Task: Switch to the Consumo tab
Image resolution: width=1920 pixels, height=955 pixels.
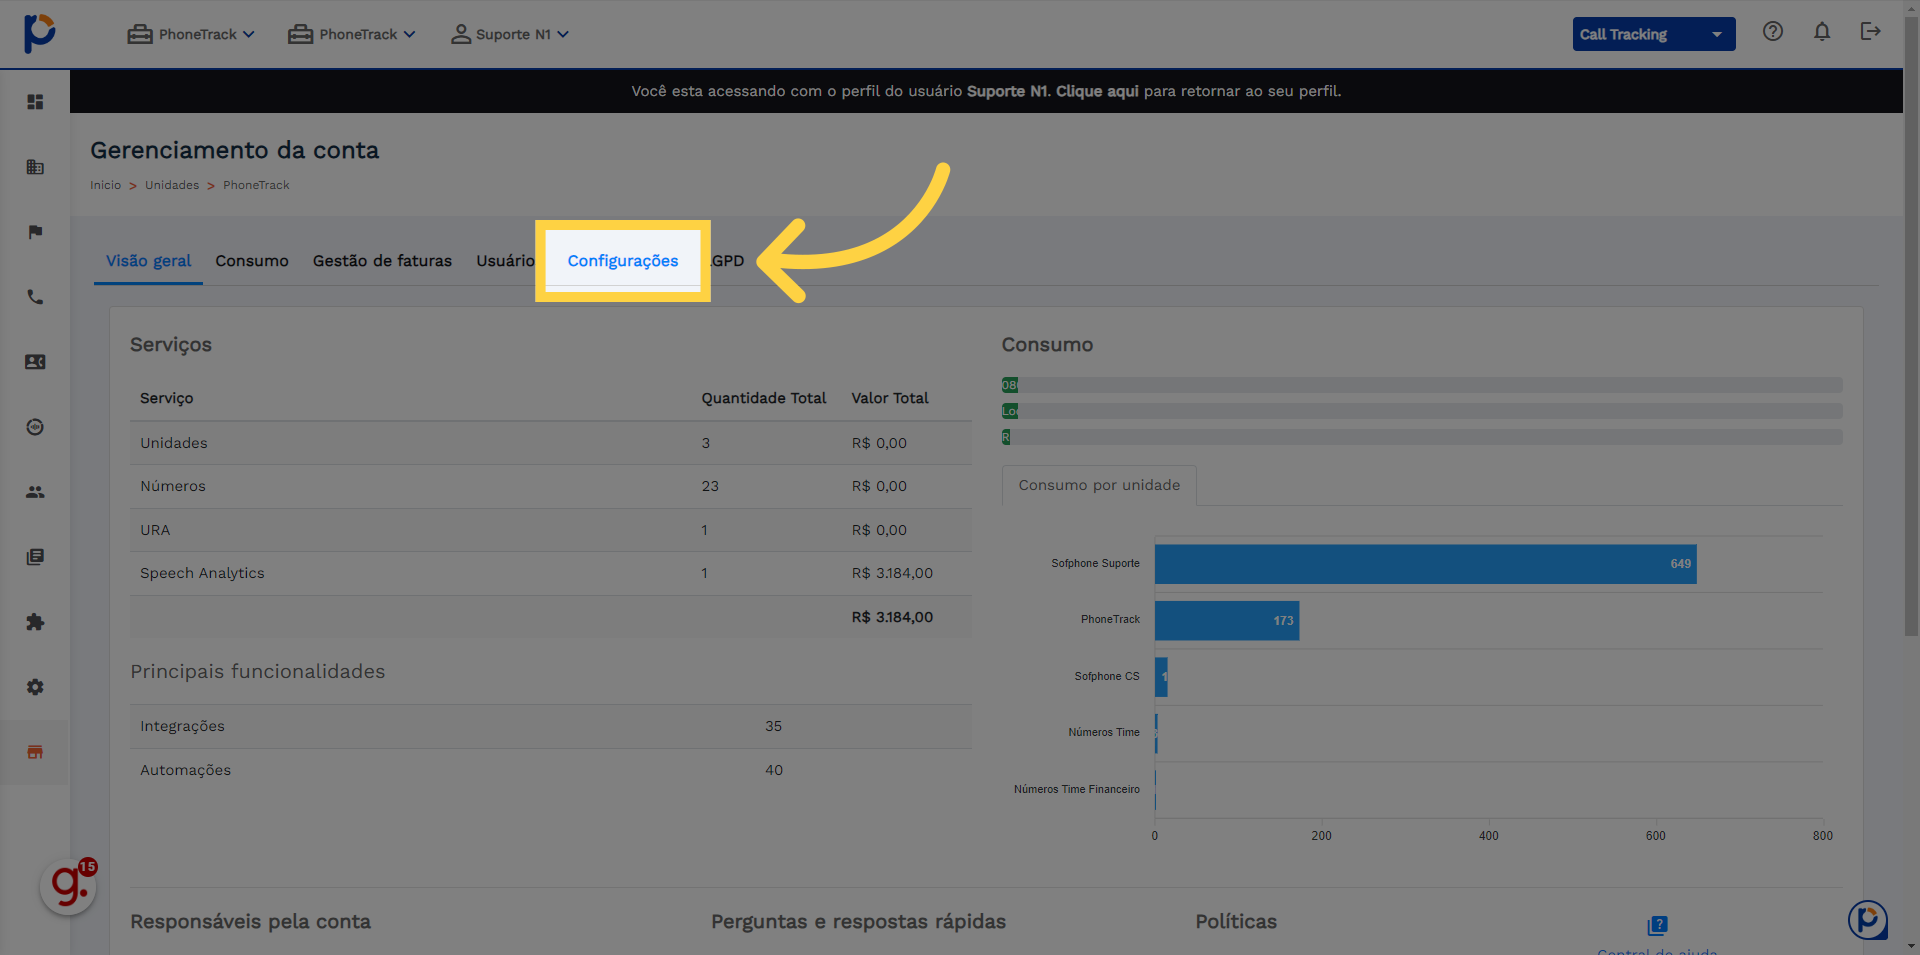Action: click(x=252, y=261)
